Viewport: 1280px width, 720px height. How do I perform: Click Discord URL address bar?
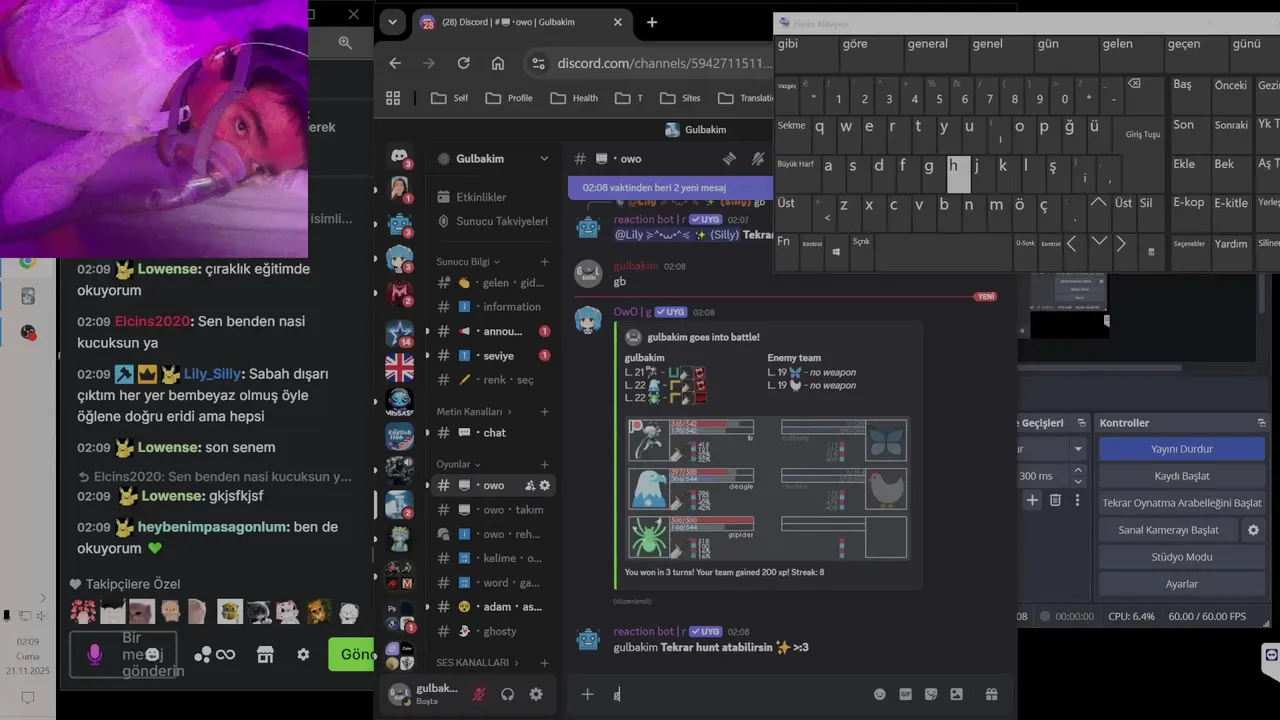pyautogui.click(x=650, y=63)
